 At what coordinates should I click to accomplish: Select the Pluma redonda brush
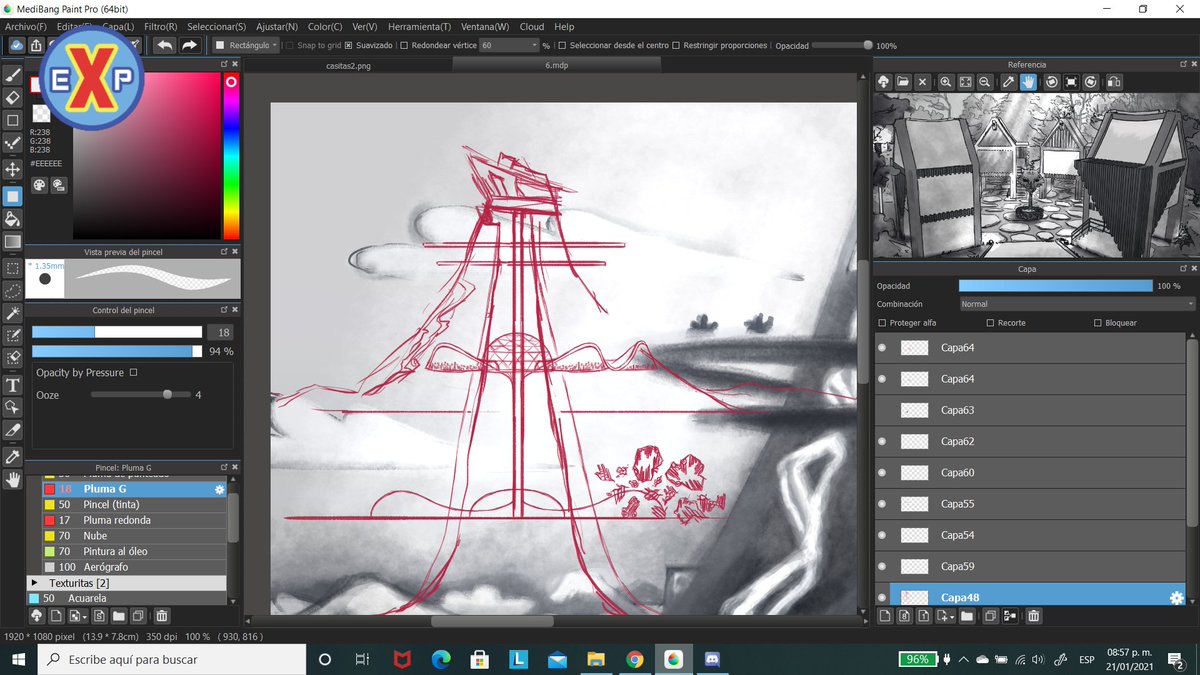[x=134, y=520]
